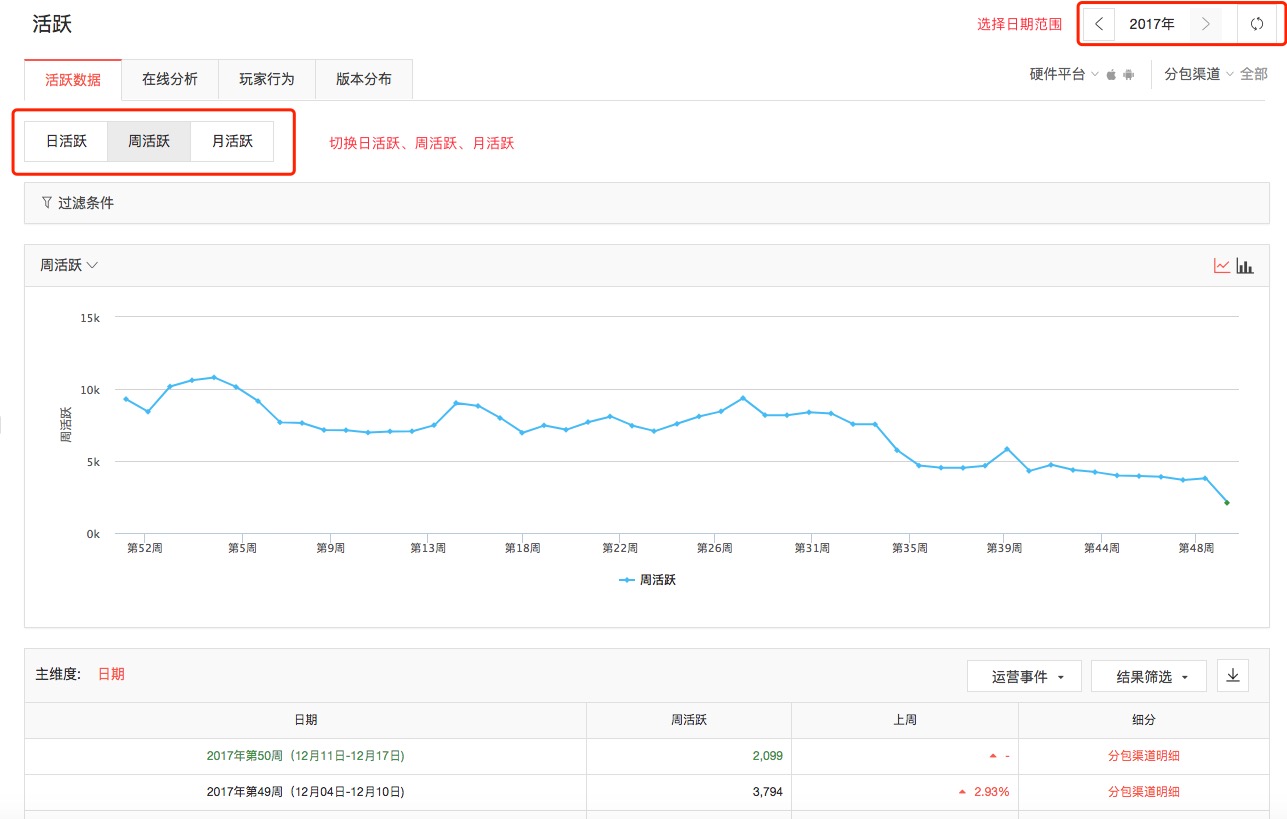Select the 周活跃 weekly active toggle
This screenshot has width=1287, height=819.
[x=149, y=141]
